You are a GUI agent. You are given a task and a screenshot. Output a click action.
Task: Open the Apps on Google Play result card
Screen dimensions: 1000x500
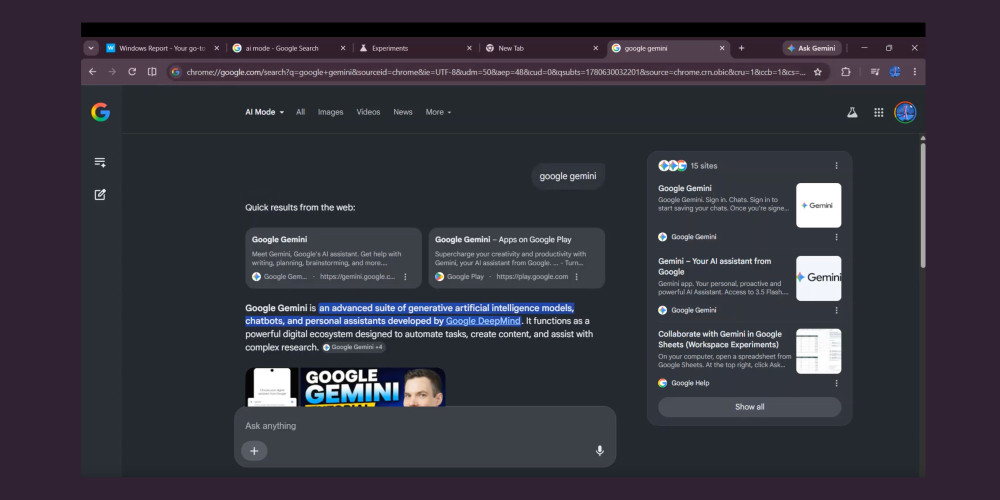click(x=517, y=258)
